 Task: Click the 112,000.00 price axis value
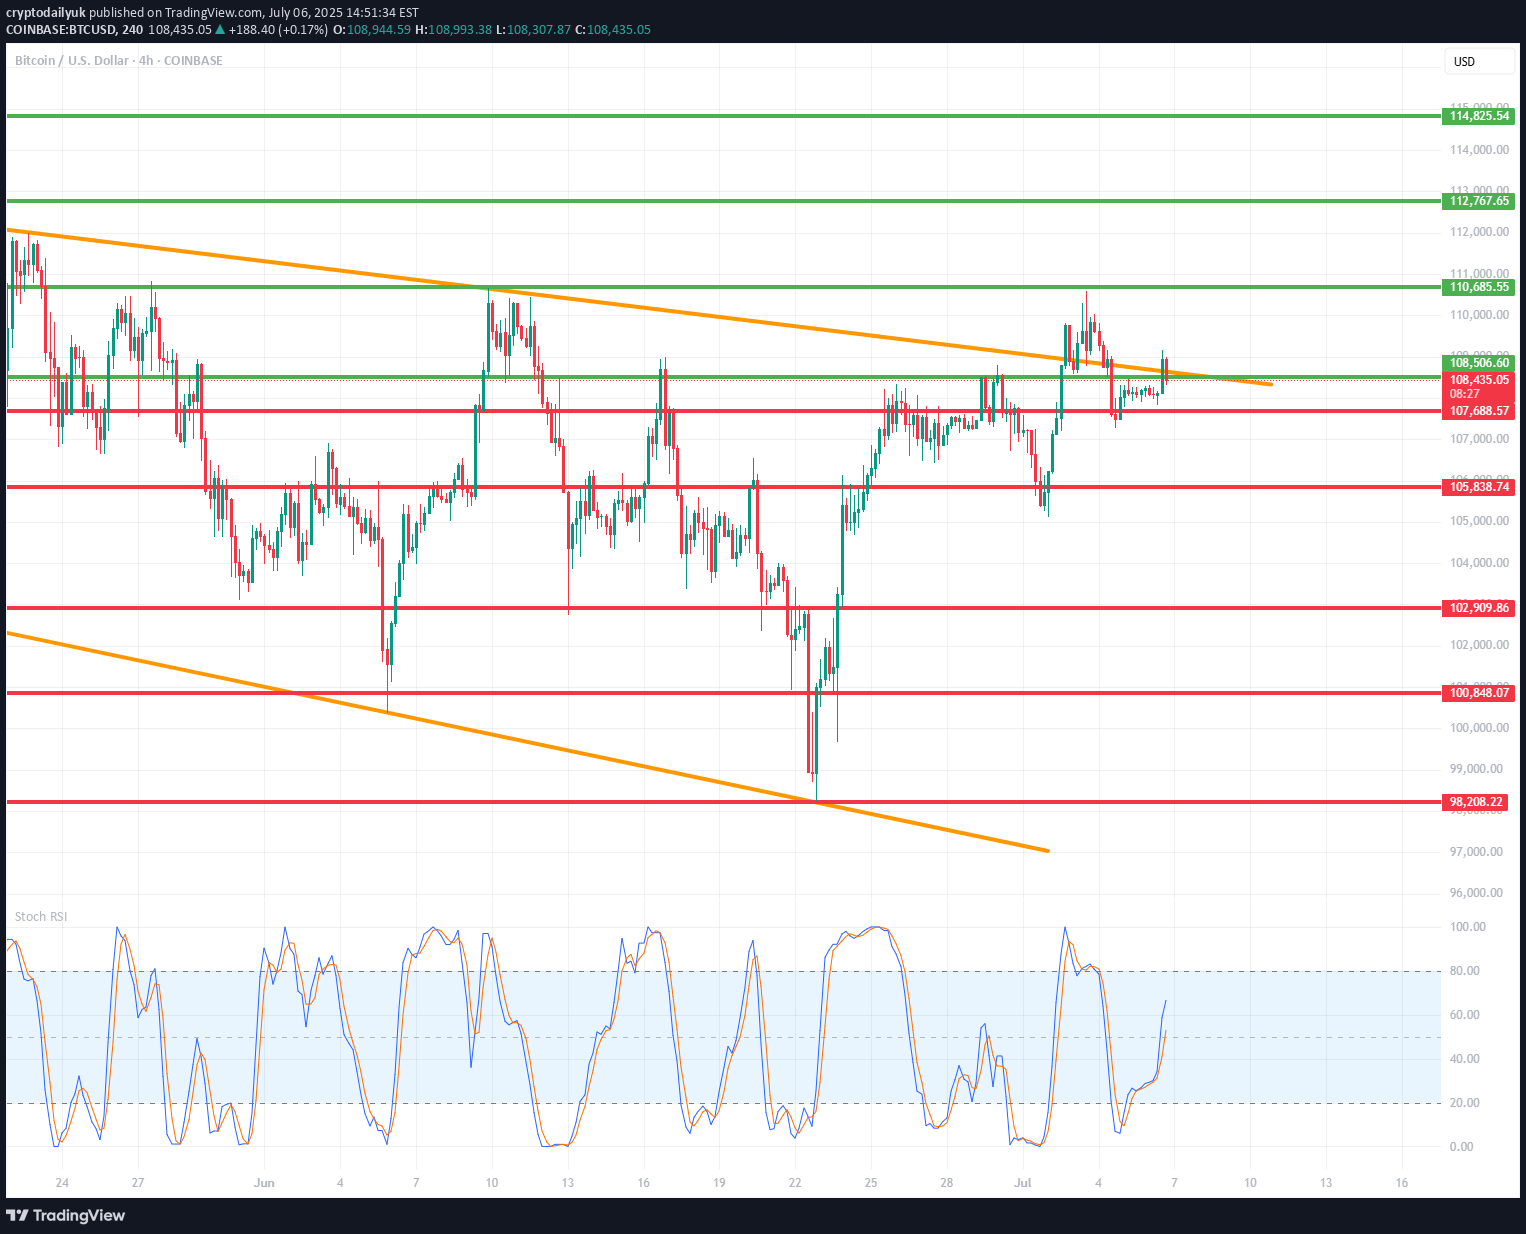coord(1479,232)
